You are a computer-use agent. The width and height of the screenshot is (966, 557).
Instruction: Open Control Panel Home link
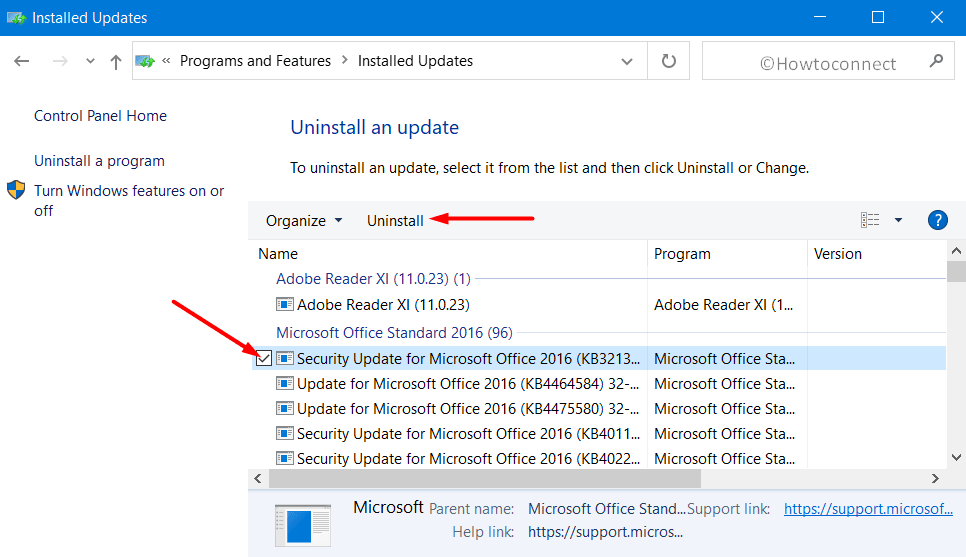tap(100, 116)
